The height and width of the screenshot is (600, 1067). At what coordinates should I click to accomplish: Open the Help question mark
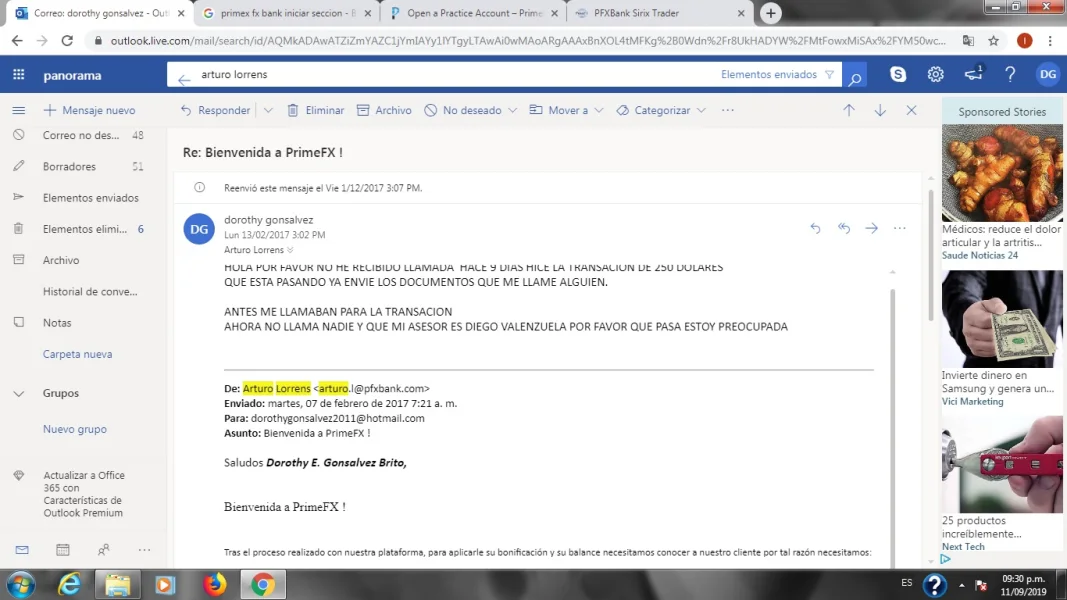pos(1011,75)
